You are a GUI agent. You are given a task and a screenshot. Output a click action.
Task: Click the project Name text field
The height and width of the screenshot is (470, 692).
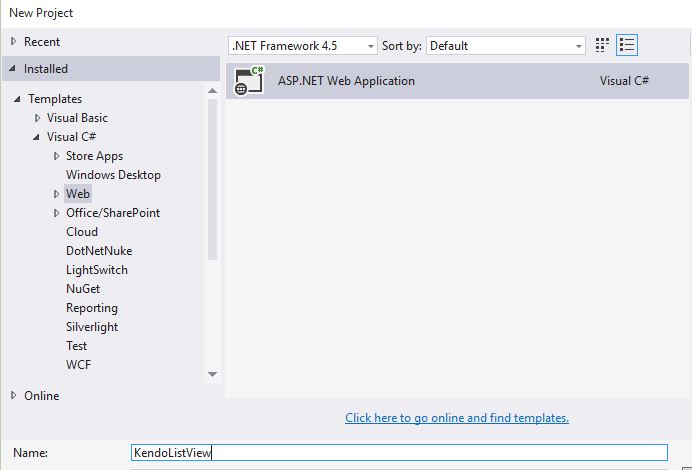399,453
